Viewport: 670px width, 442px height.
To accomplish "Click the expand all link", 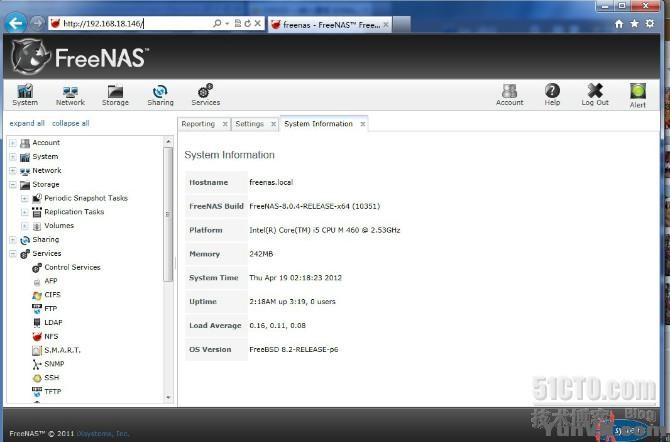I will pyautogui.click(x=27, y=123).
